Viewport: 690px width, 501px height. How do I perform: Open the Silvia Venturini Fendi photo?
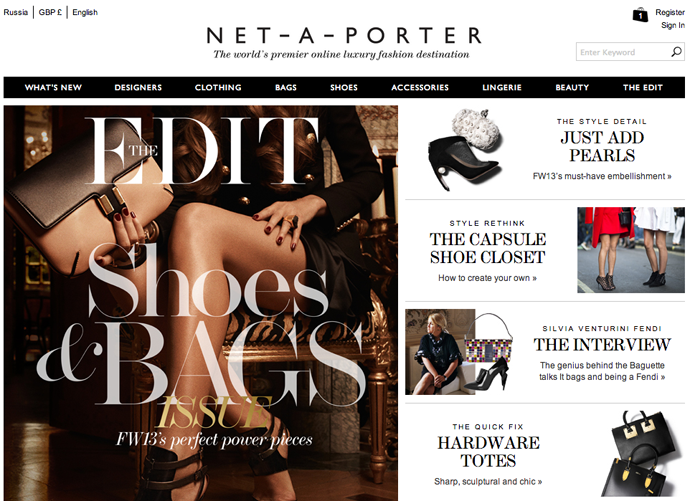440,352
